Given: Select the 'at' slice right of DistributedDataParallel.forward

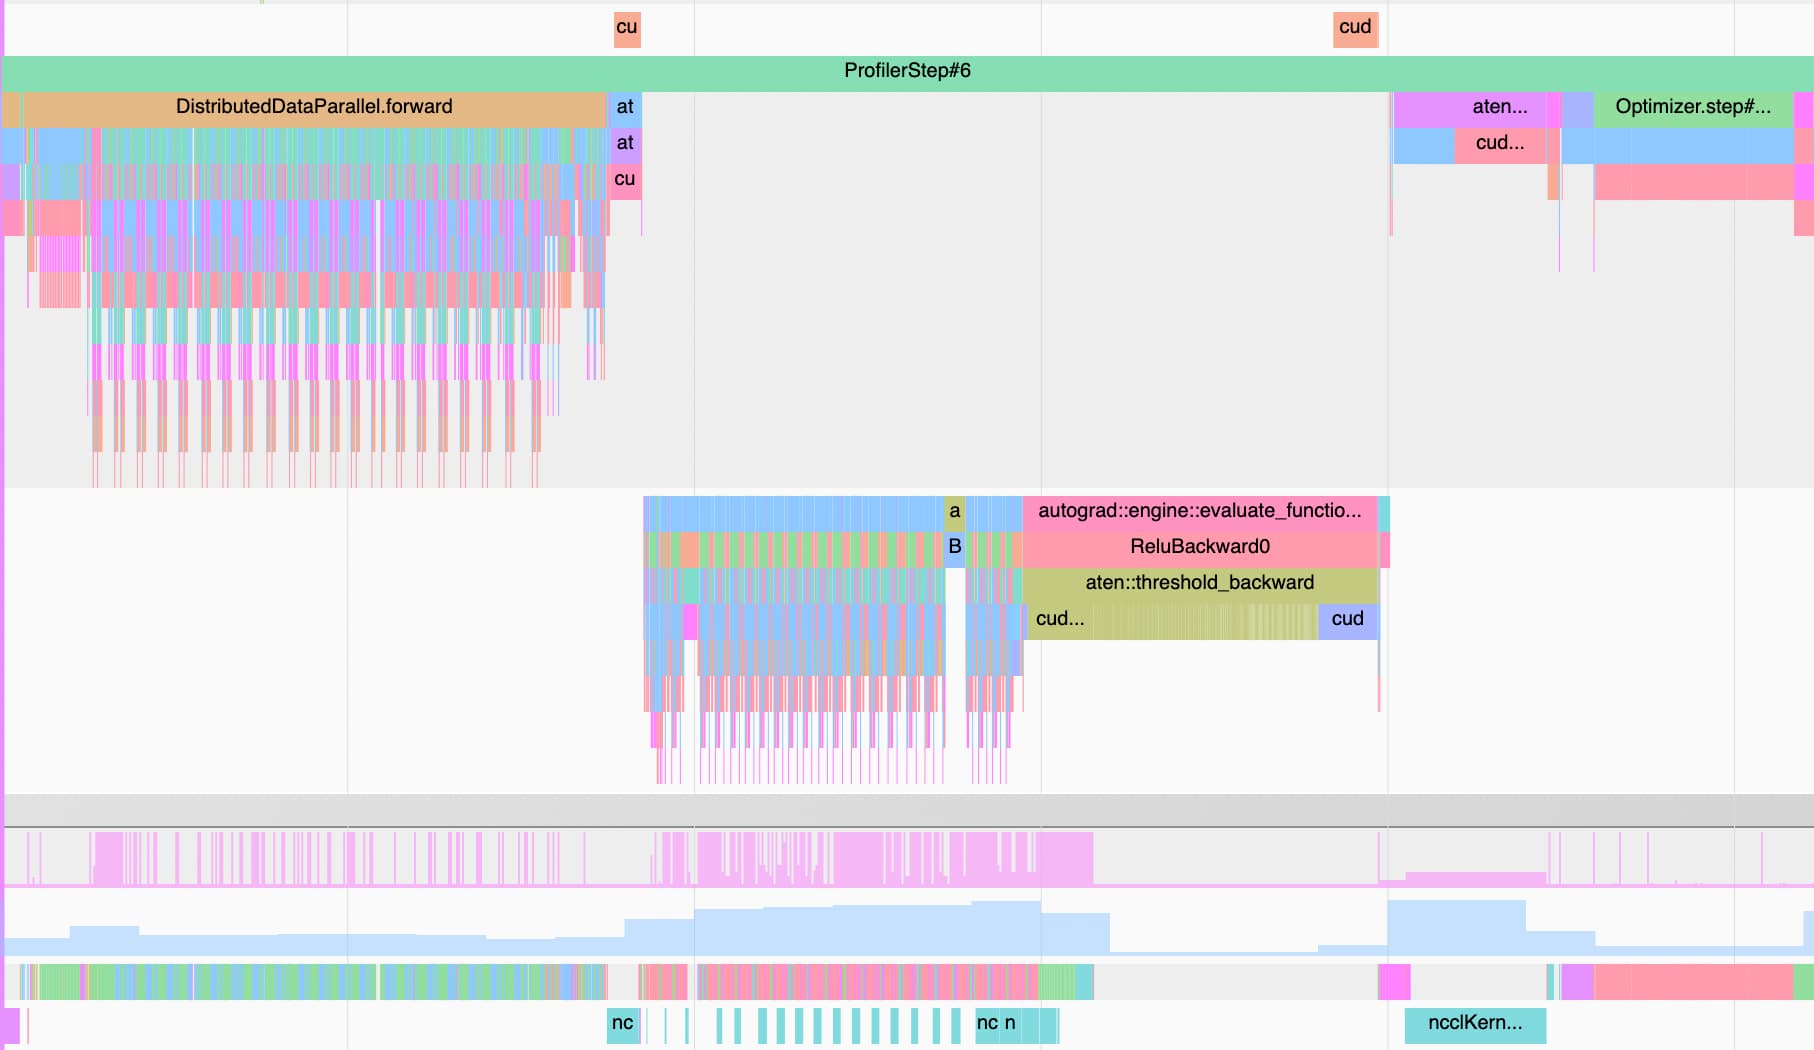Looking at the screenshot, I should (x=625, y=108).
